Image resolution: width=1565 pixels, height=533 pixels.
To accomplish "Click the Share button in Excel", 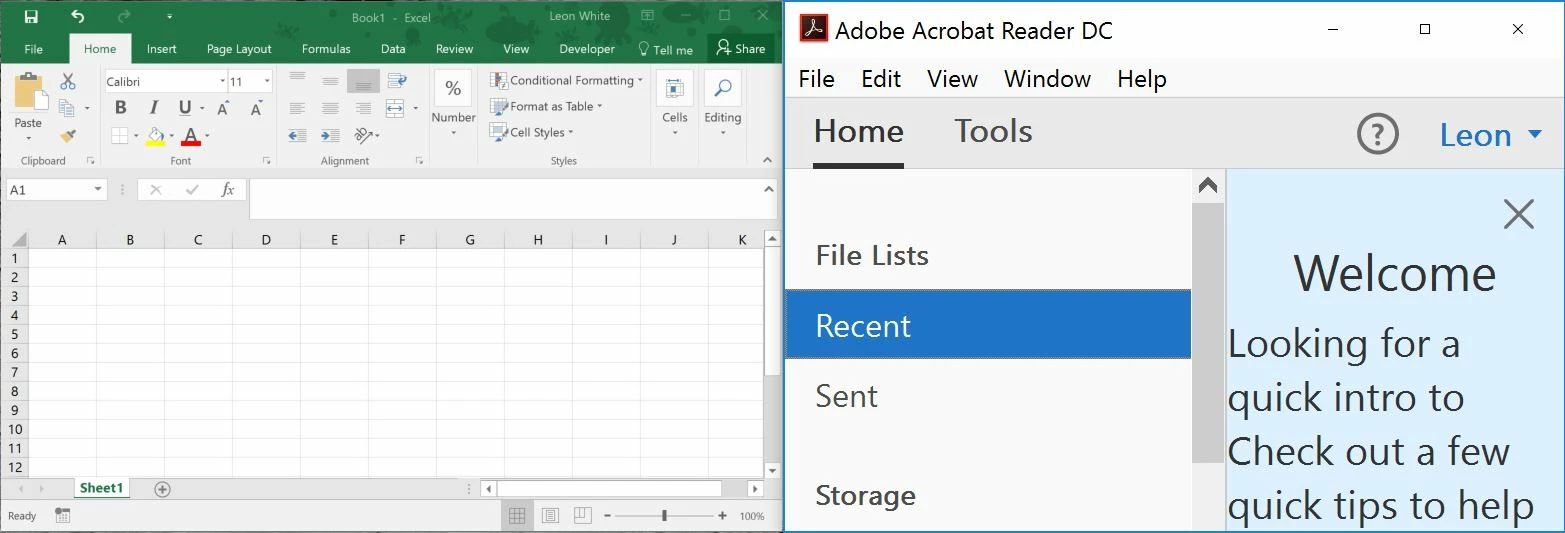I will click(740, 48).
